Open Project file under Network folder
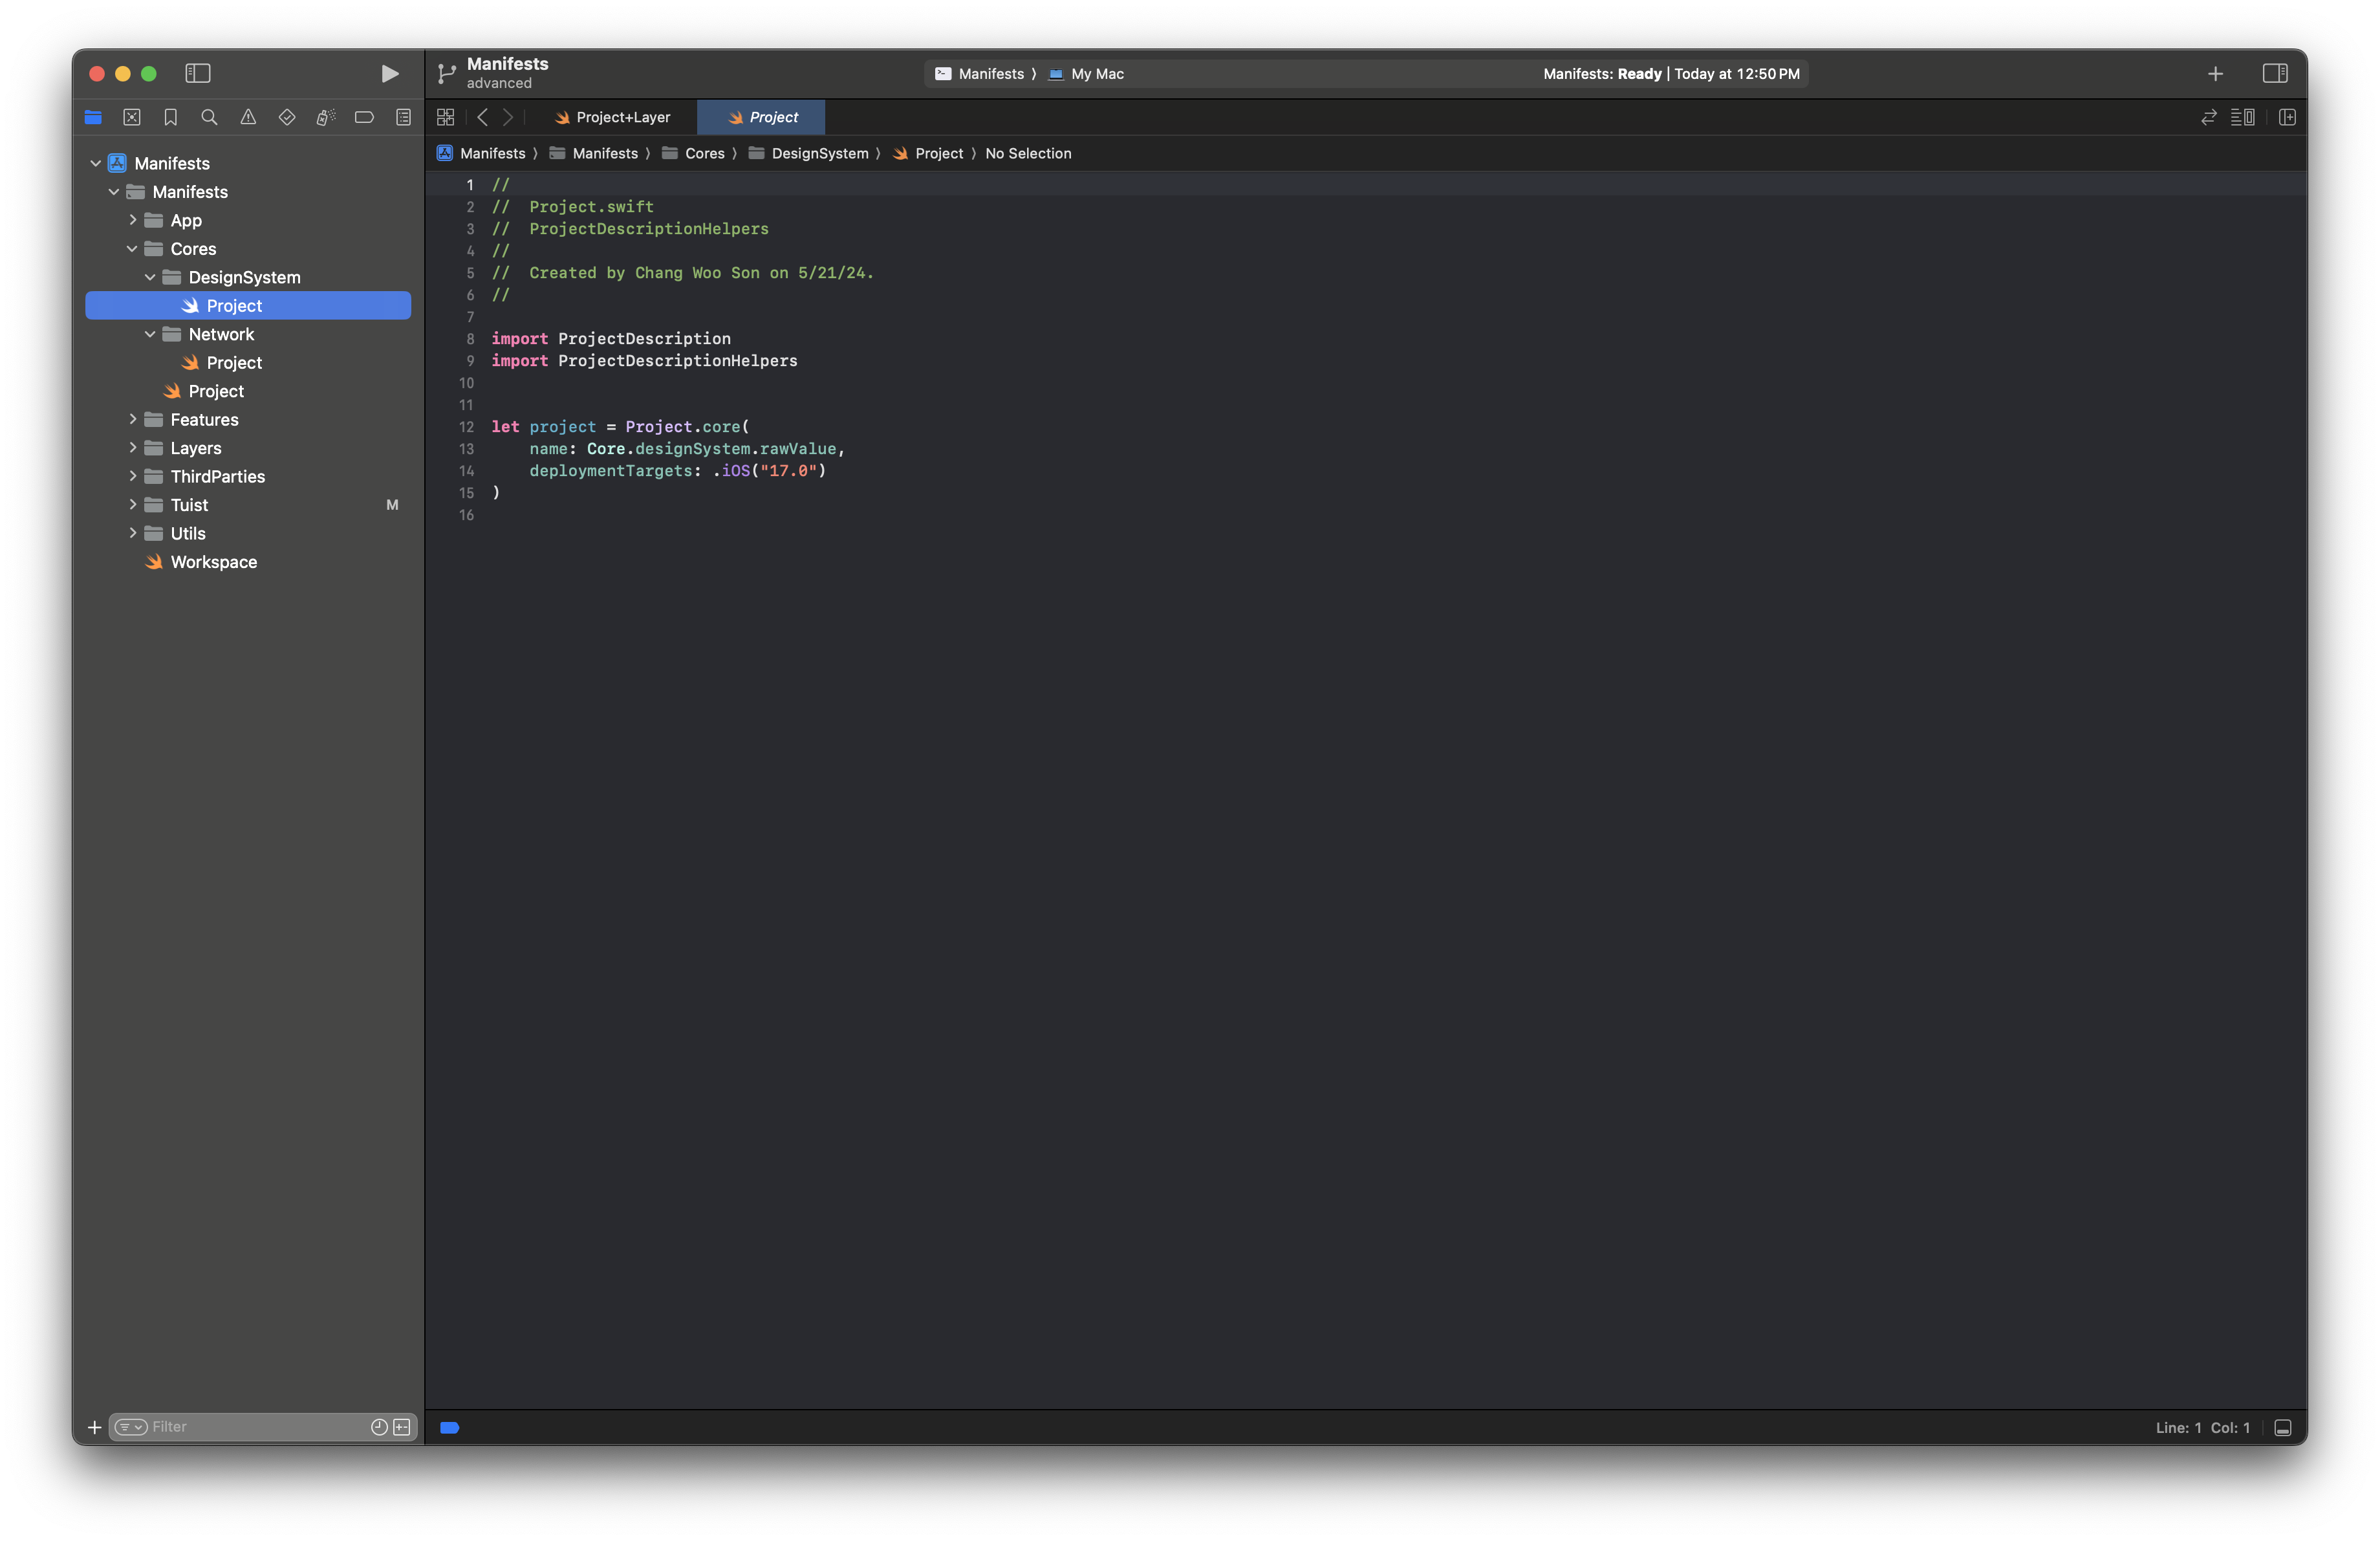 point(248,363)
